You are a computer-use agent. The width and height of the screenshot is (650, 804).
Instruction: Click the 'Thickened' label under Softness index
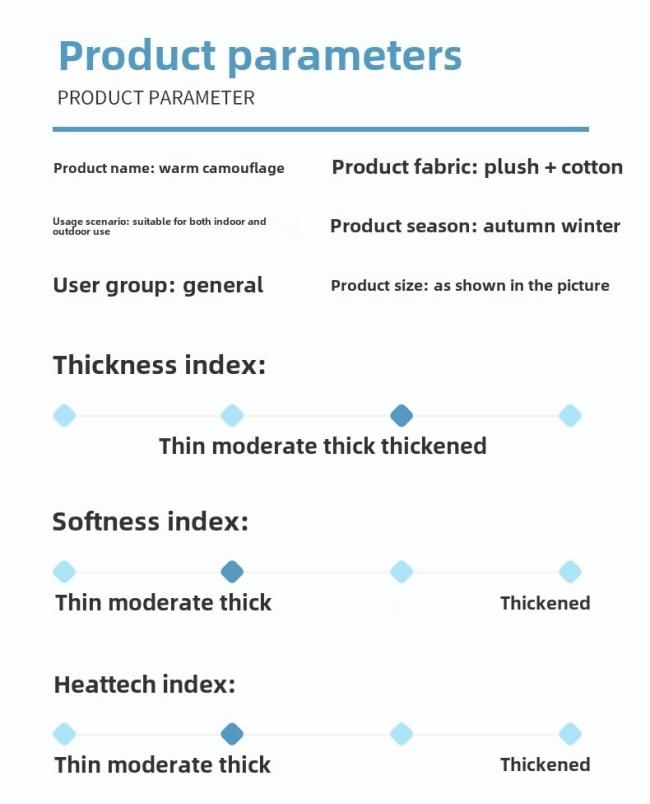545,603
